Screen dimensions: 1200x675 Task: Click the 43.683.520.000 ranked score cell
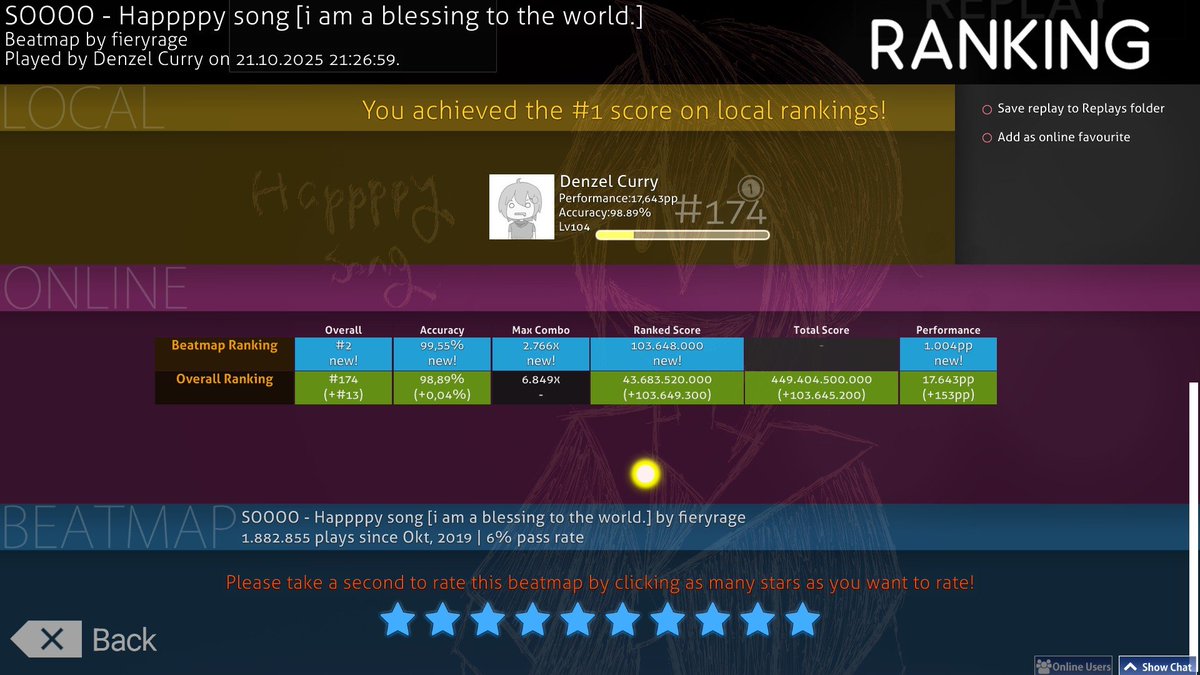[x=667, y=388]
